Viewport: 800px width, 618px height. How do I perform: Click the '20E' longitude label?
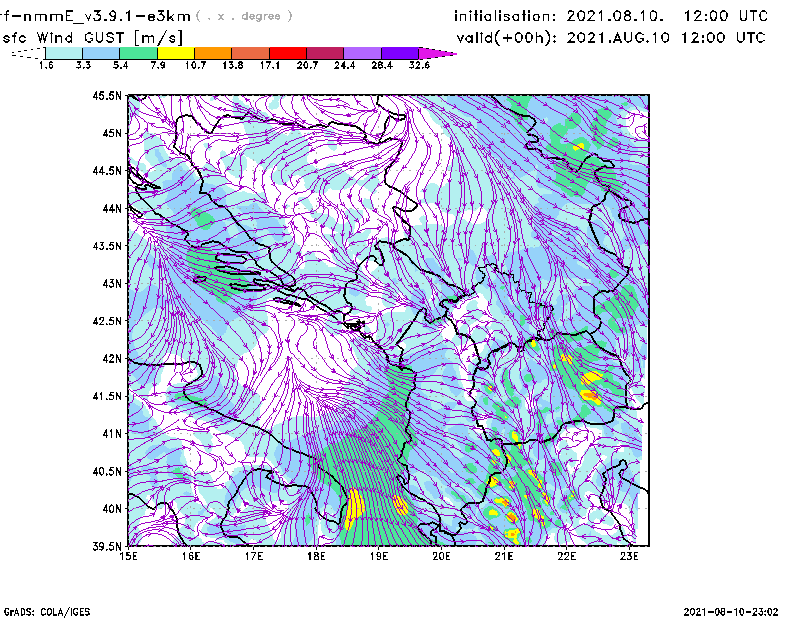[441, 556]
